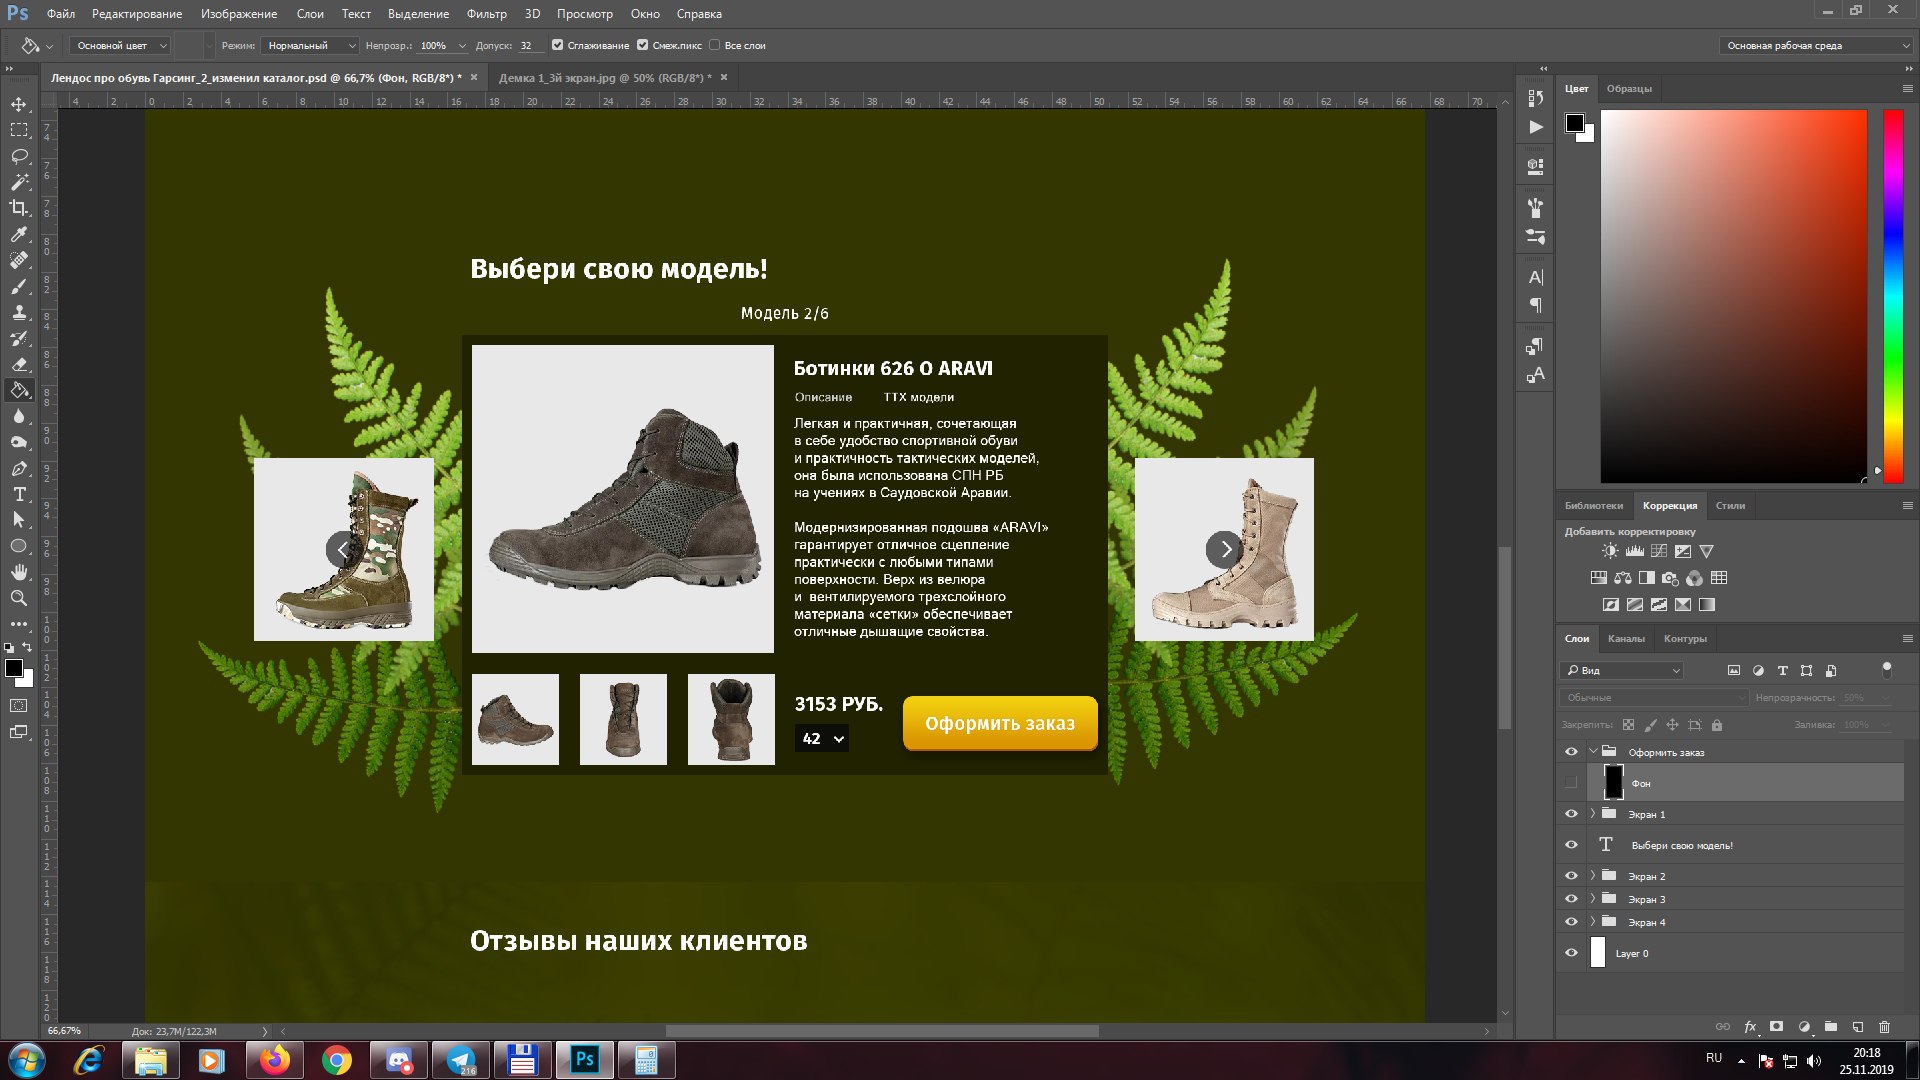
Task: Open Firefox from the taskbar
Action: point(275,1060)
